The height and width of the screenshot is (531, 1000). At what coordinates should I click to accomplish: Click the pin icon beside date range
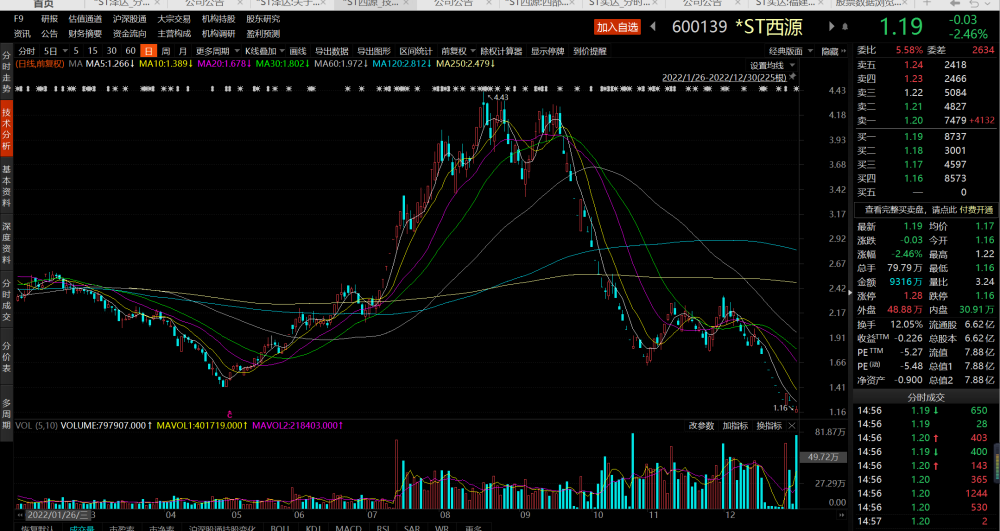coord(793,77)
